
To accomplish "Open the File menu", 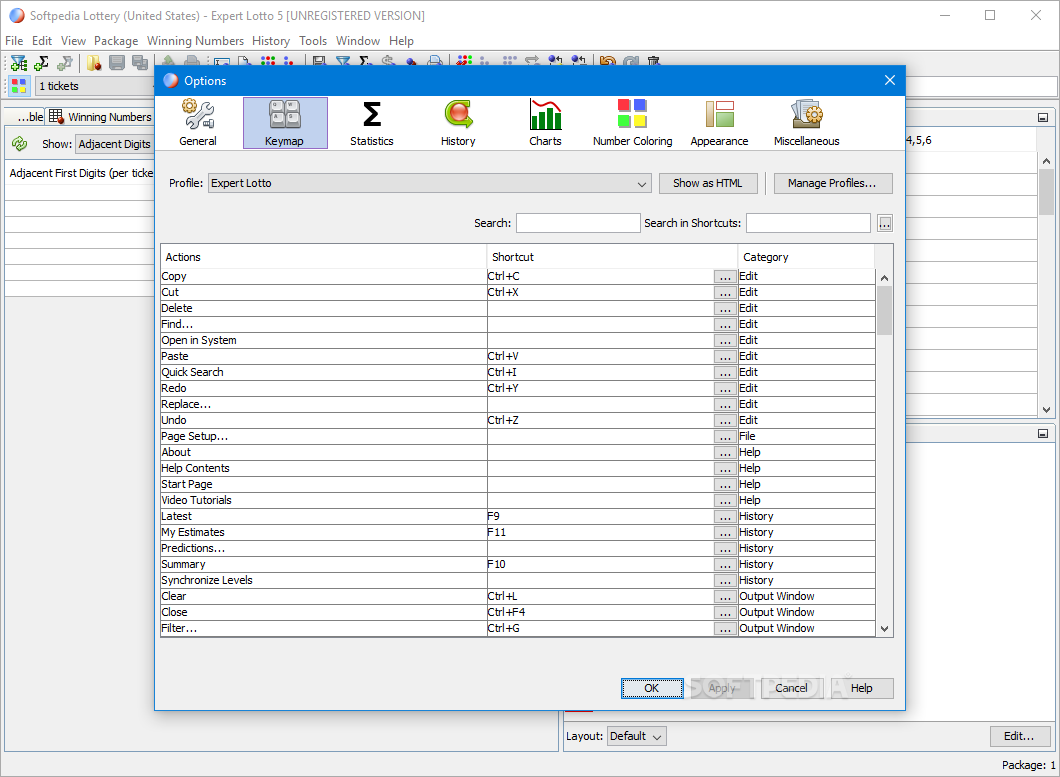I will 14,41.
